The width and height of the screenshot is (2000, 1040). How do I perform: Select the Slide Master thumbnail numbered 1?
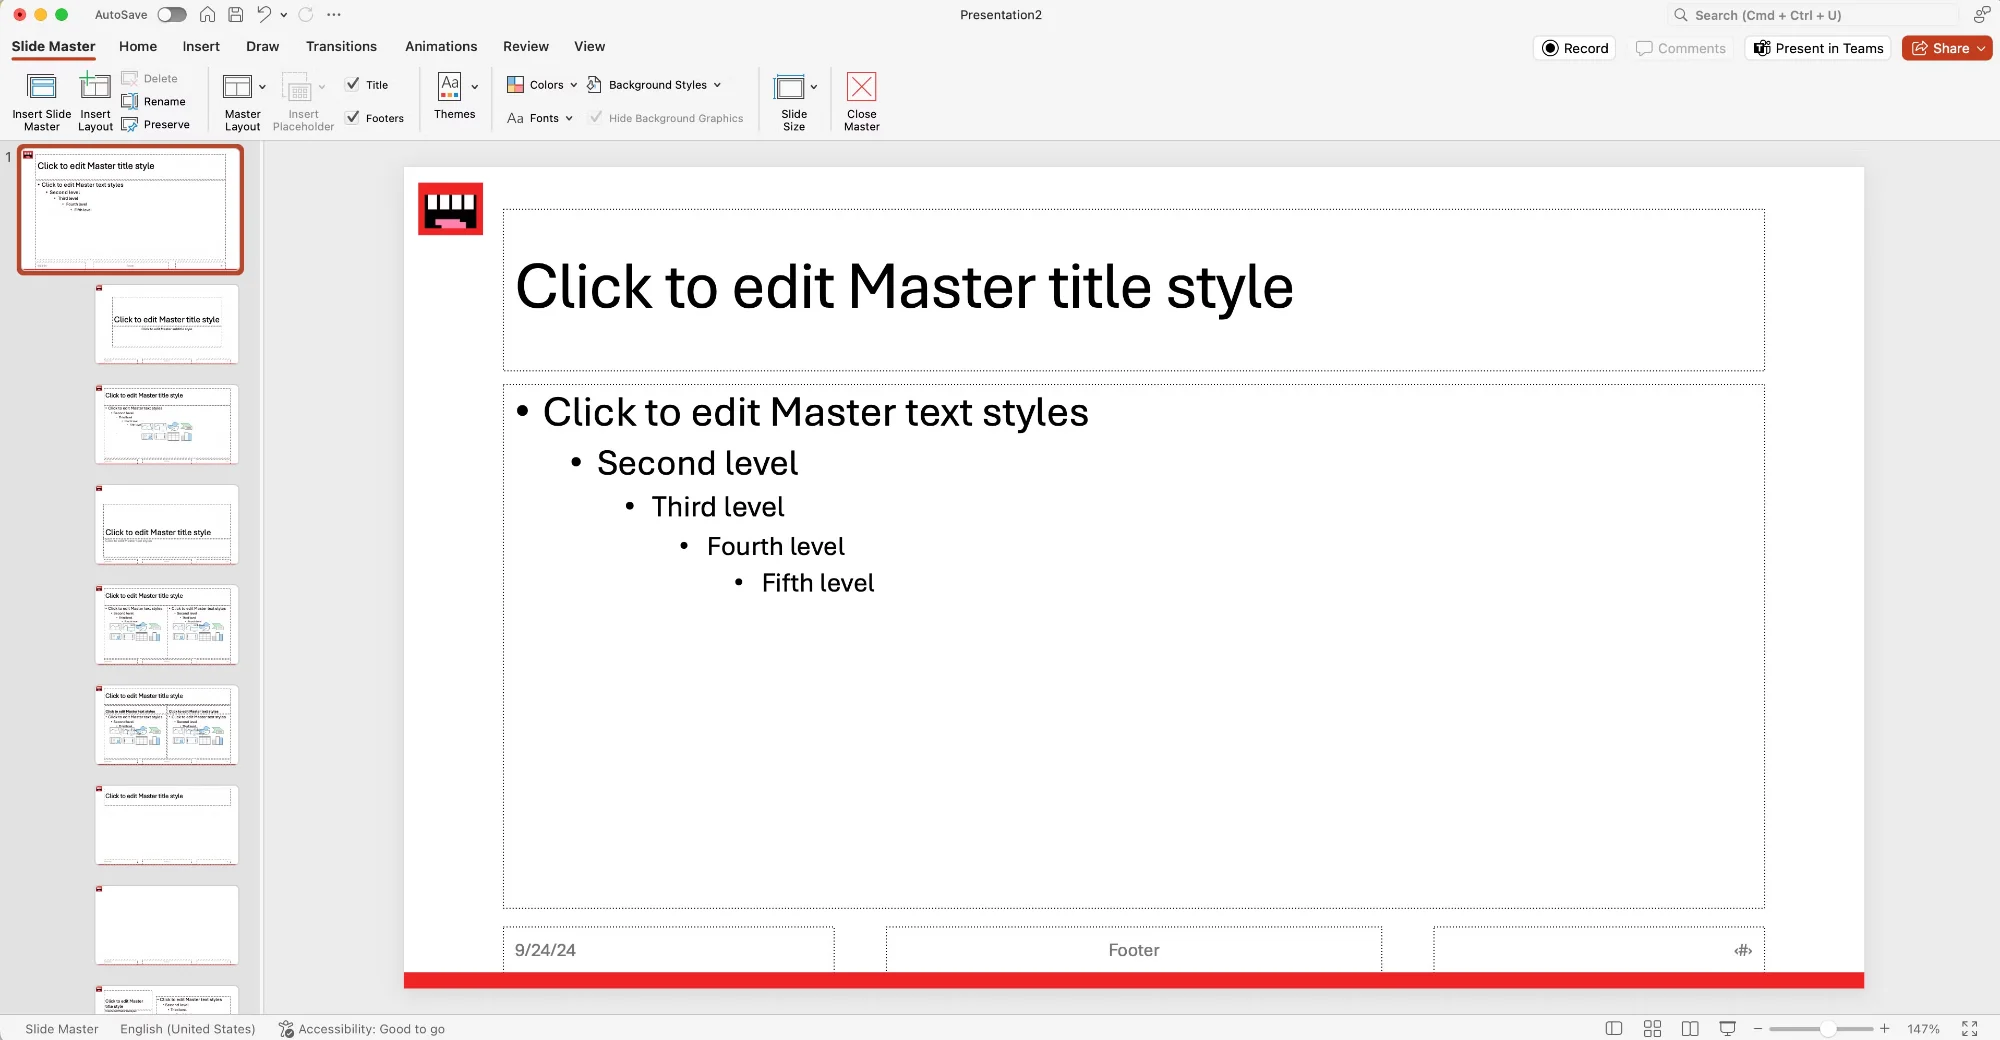pyautogui.click(x=130, y=209)
